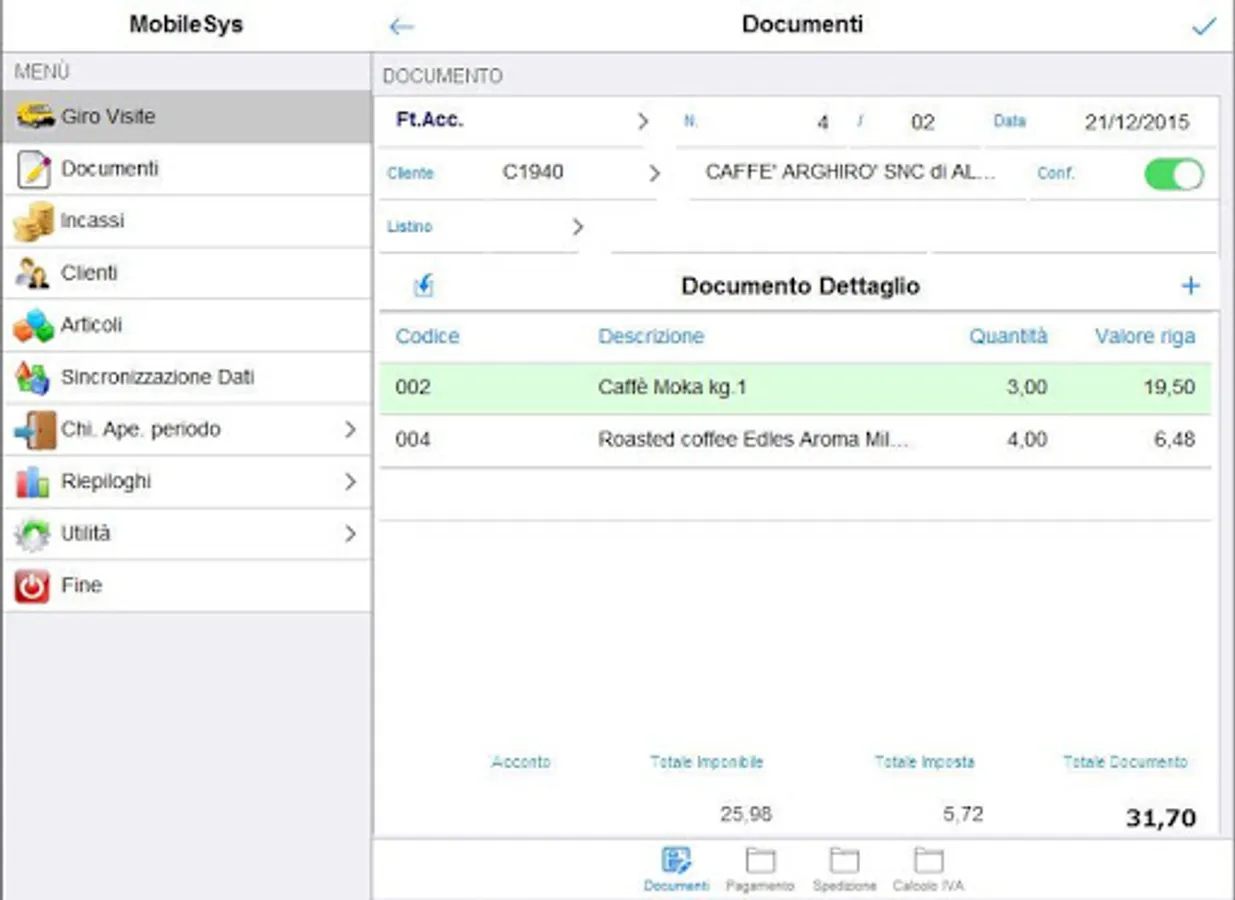Switch to Calcolo IVA tab label

point(928,886)
